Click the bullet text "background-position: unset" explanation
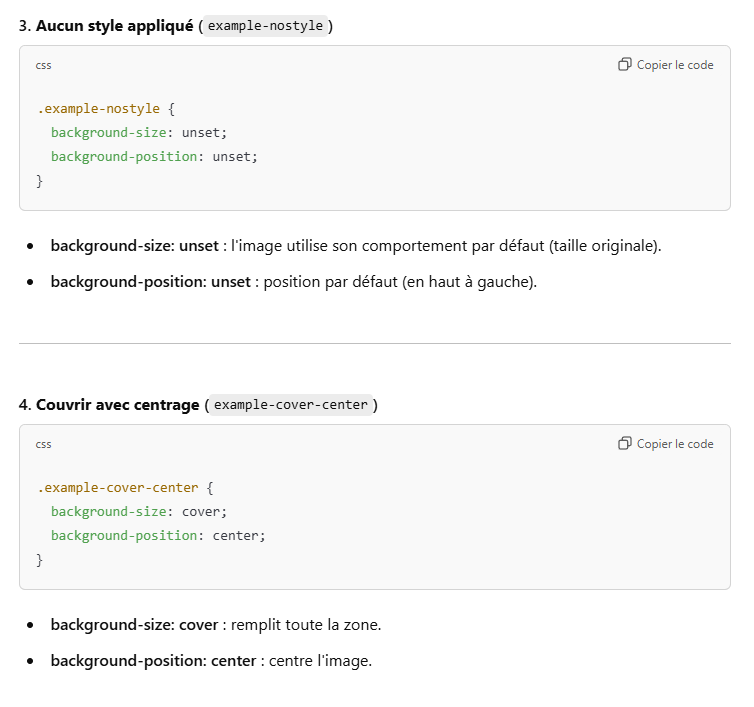754x707 pixels. (x=293, y=282)
